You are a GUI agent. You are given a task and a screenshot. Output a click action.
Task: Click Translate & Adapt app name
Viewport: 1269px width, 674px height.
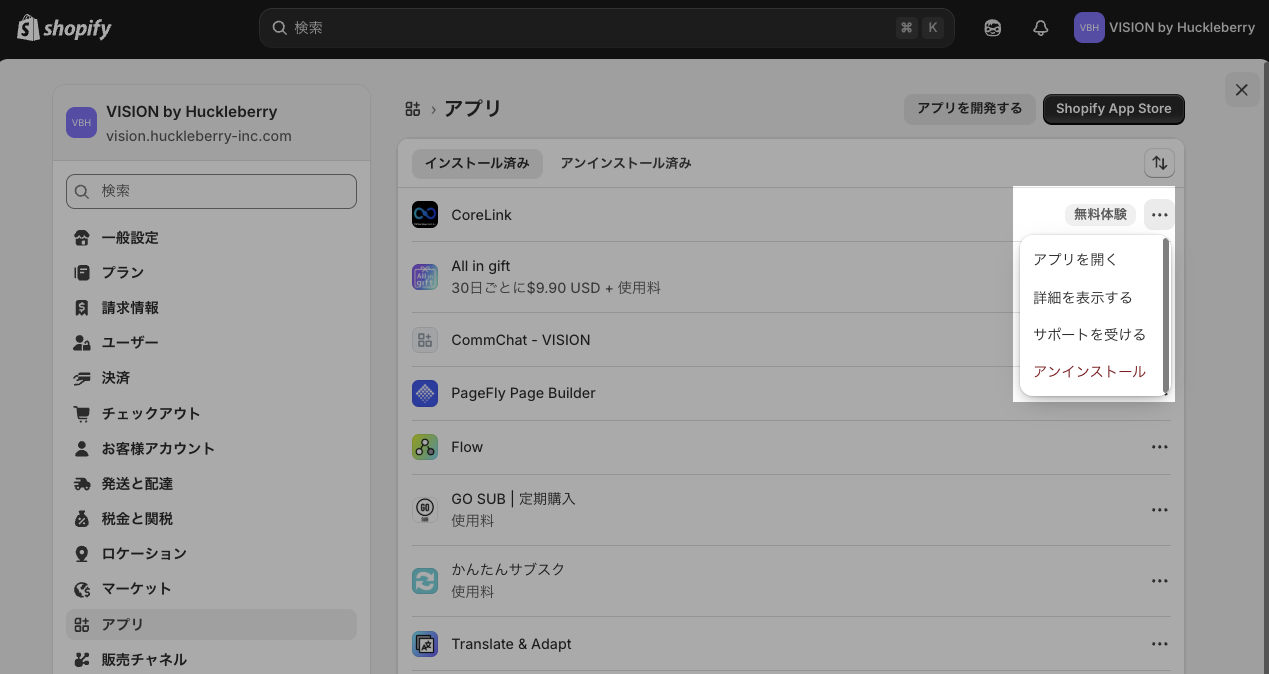[x=511, y=644]
